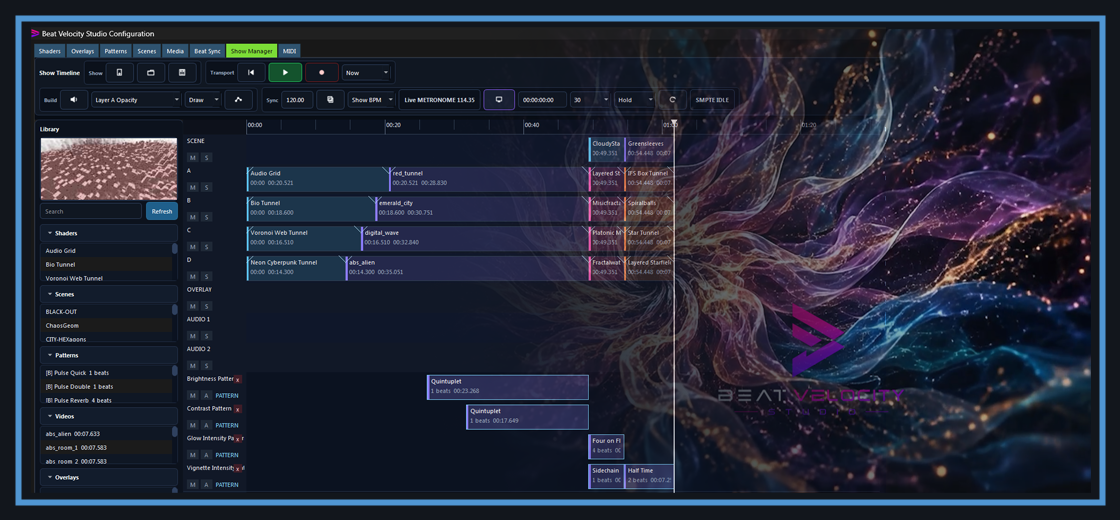The image size is (1120, 520).
Task: Solo track B
Action: click(206, 217)
